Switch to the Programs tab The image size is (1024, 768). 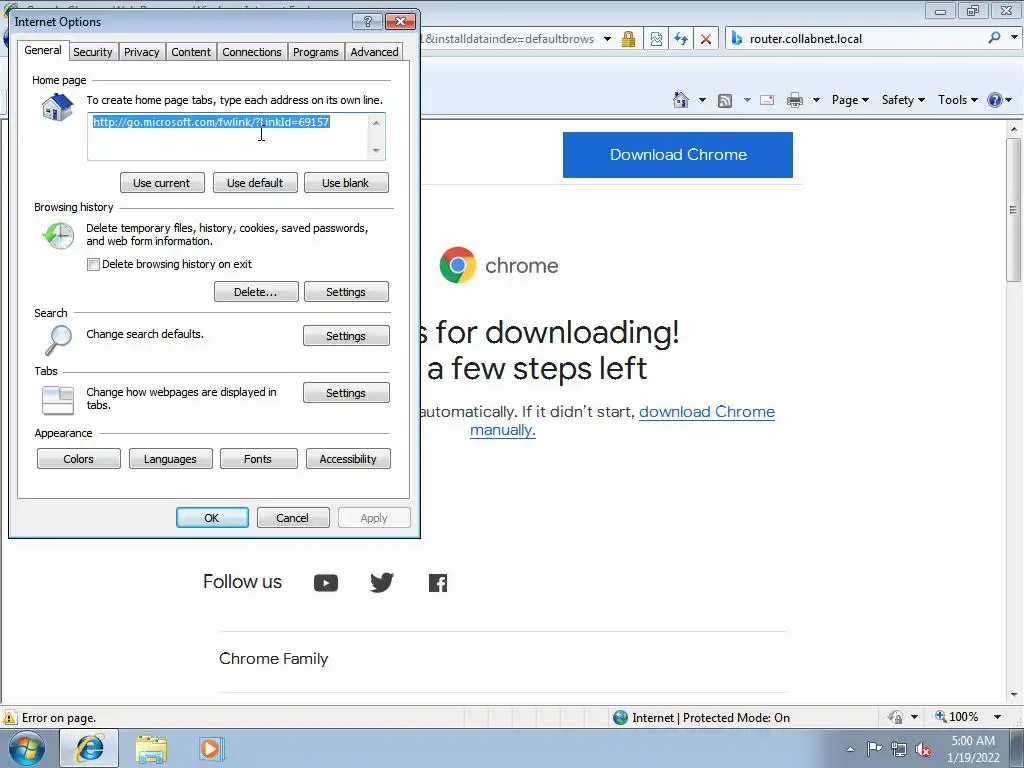[x=315, y=52]
